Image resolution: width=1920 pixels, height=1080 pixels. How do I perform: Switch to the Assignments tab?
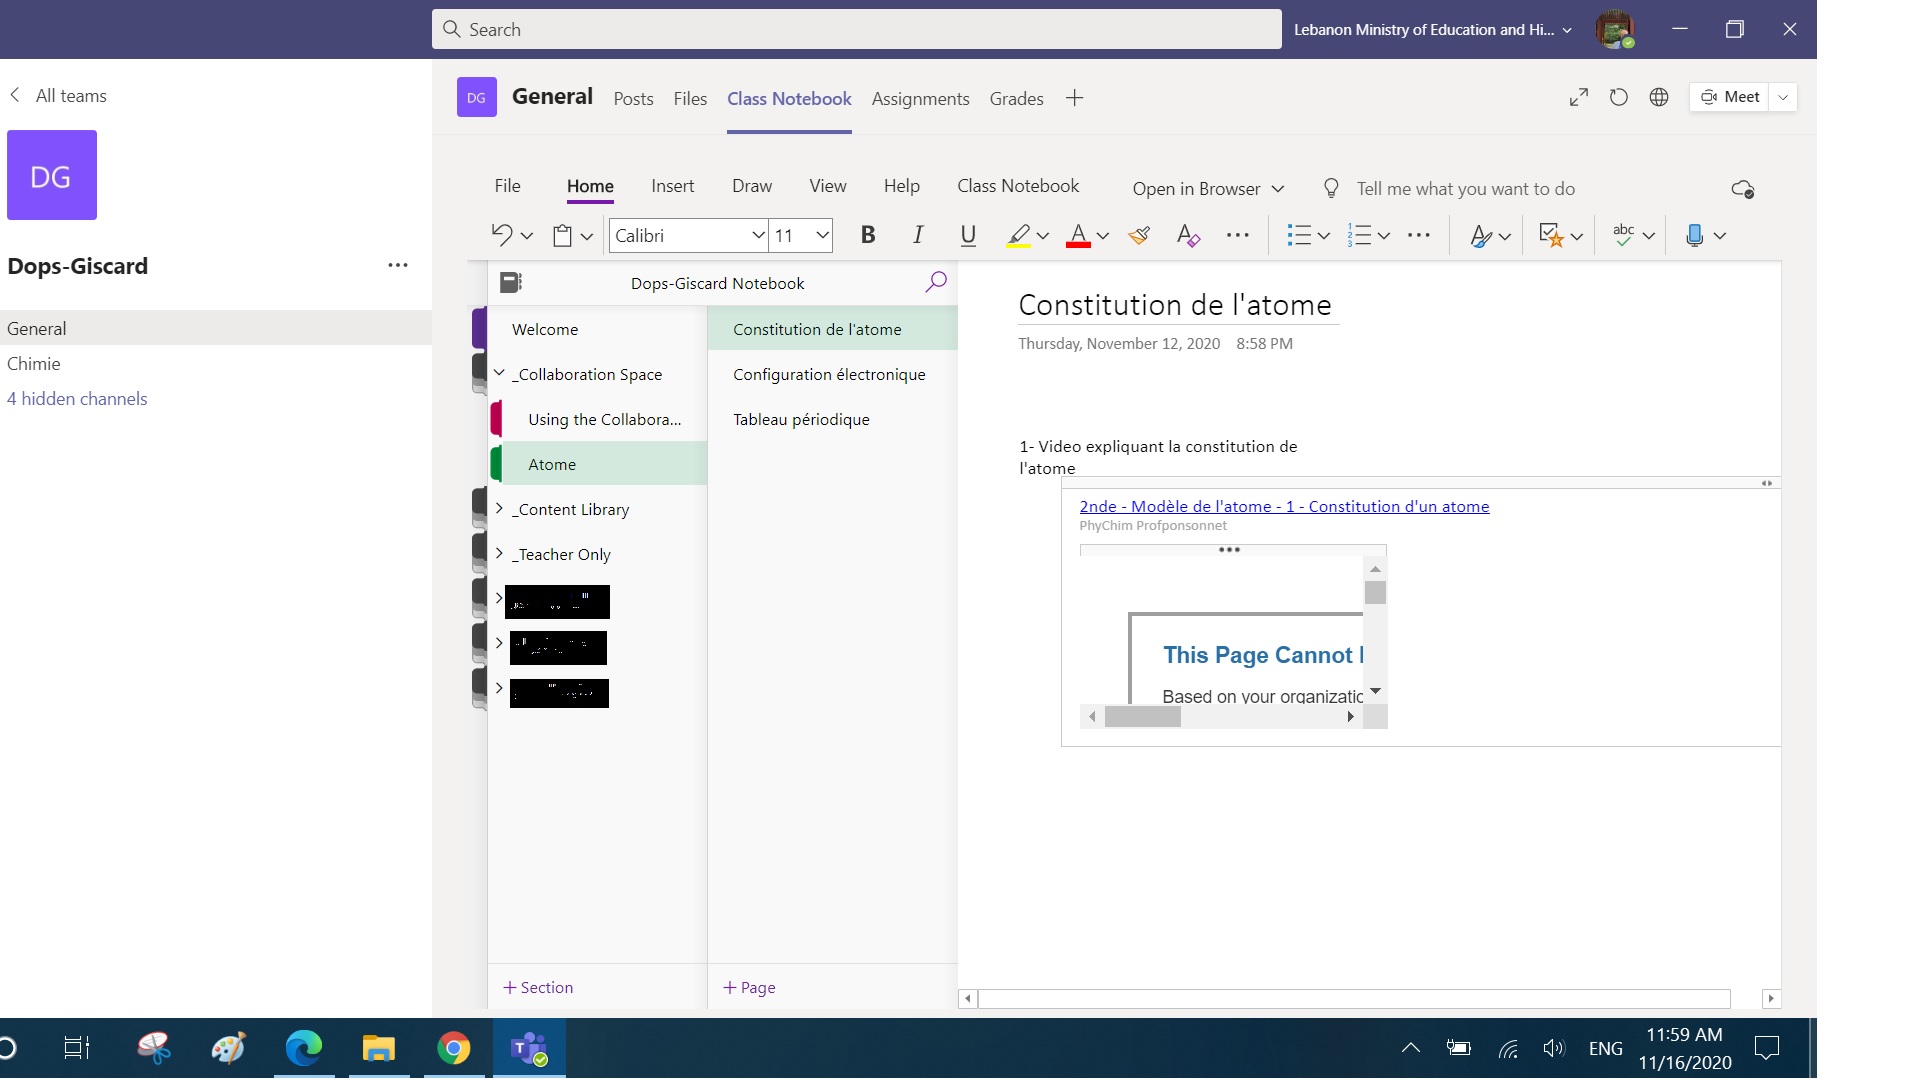click(920, 99)
